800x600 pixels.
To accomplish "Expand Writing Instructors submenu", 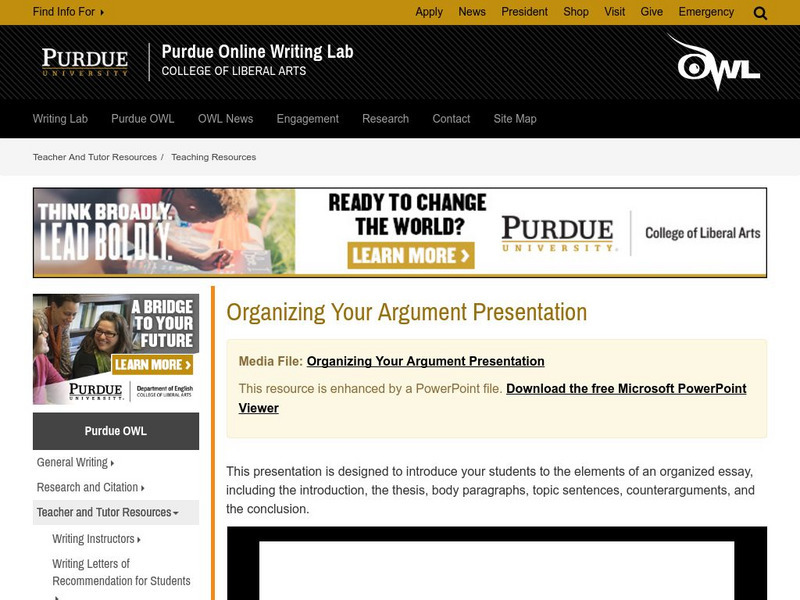I will (x=96, y=539).
